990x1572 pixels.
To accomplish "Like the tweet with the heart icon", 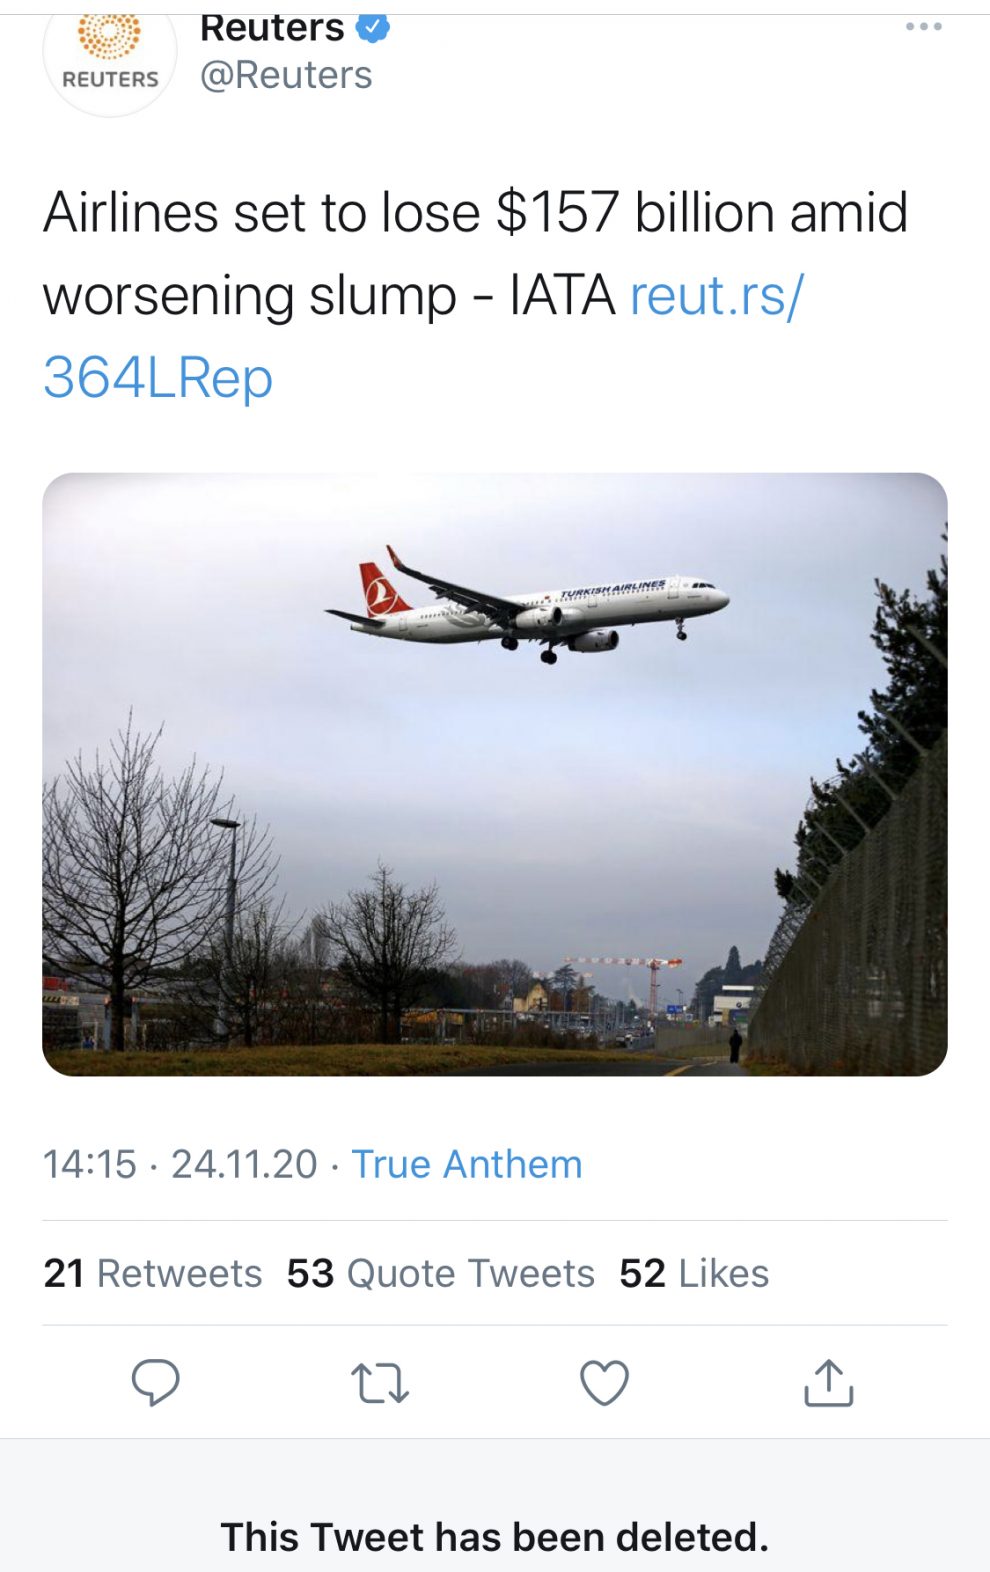I will point(604,1383).
